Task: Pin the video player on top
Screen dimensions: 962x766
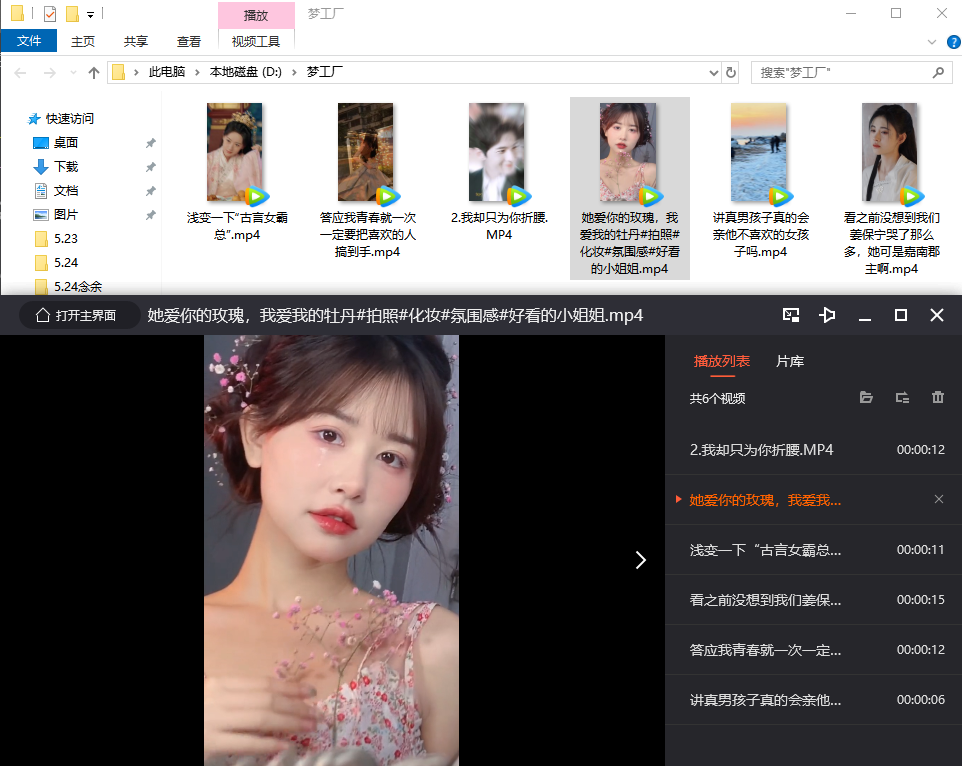Action: [x=827, y=315]
